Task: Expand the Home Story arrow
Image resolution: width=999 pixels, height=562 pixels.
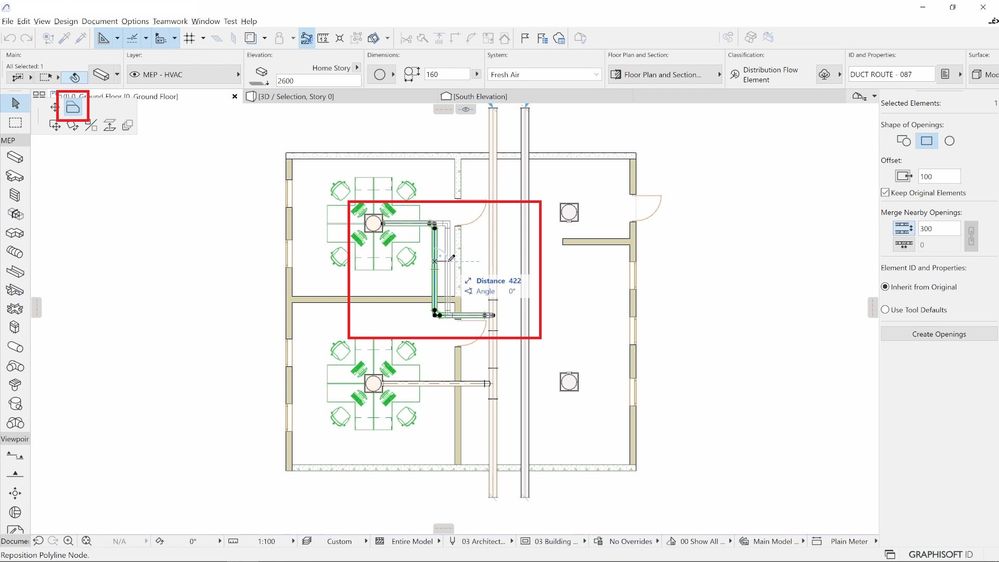Action: tap(357, 68)
